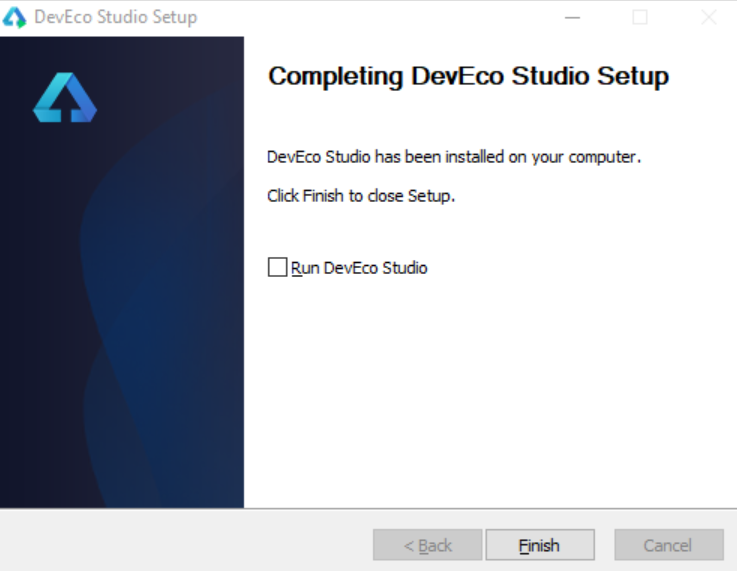
Task: Click the gray footer bar left of Back
Action: [x=186, y=540]
